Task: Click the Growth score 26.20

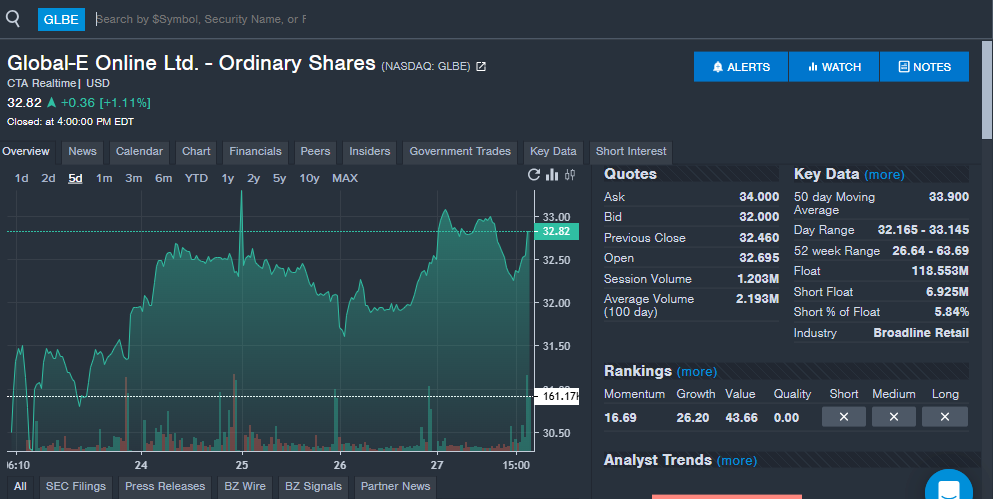Action: coord(692,417)
